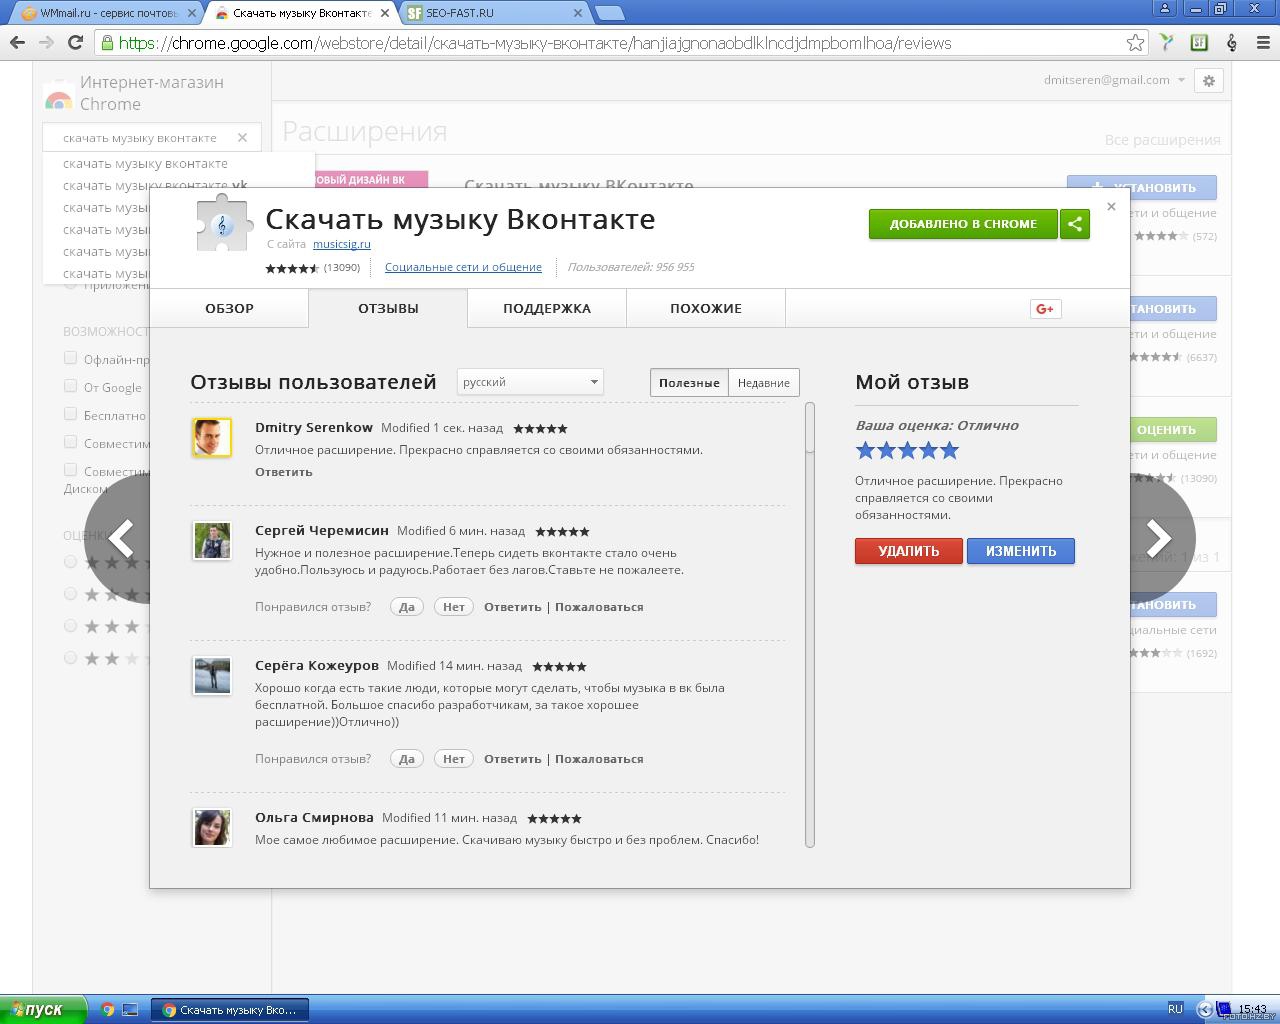Viewport: 1280px width, 1024px height.
Task: Open the Все расширения dropdown
Action: [1162, 140]
